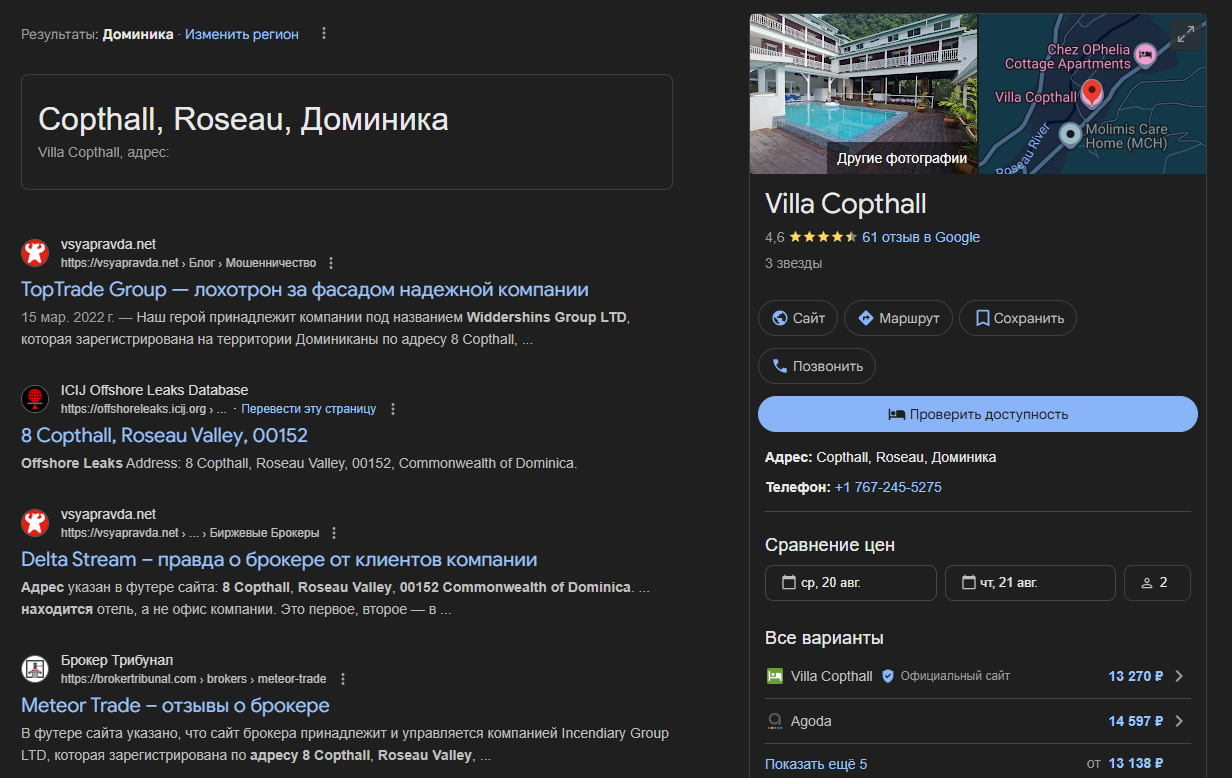Open Meteor Trade – отзывы о брокере result
This screenshot has width=1232, height=778.
coord(175,706)
